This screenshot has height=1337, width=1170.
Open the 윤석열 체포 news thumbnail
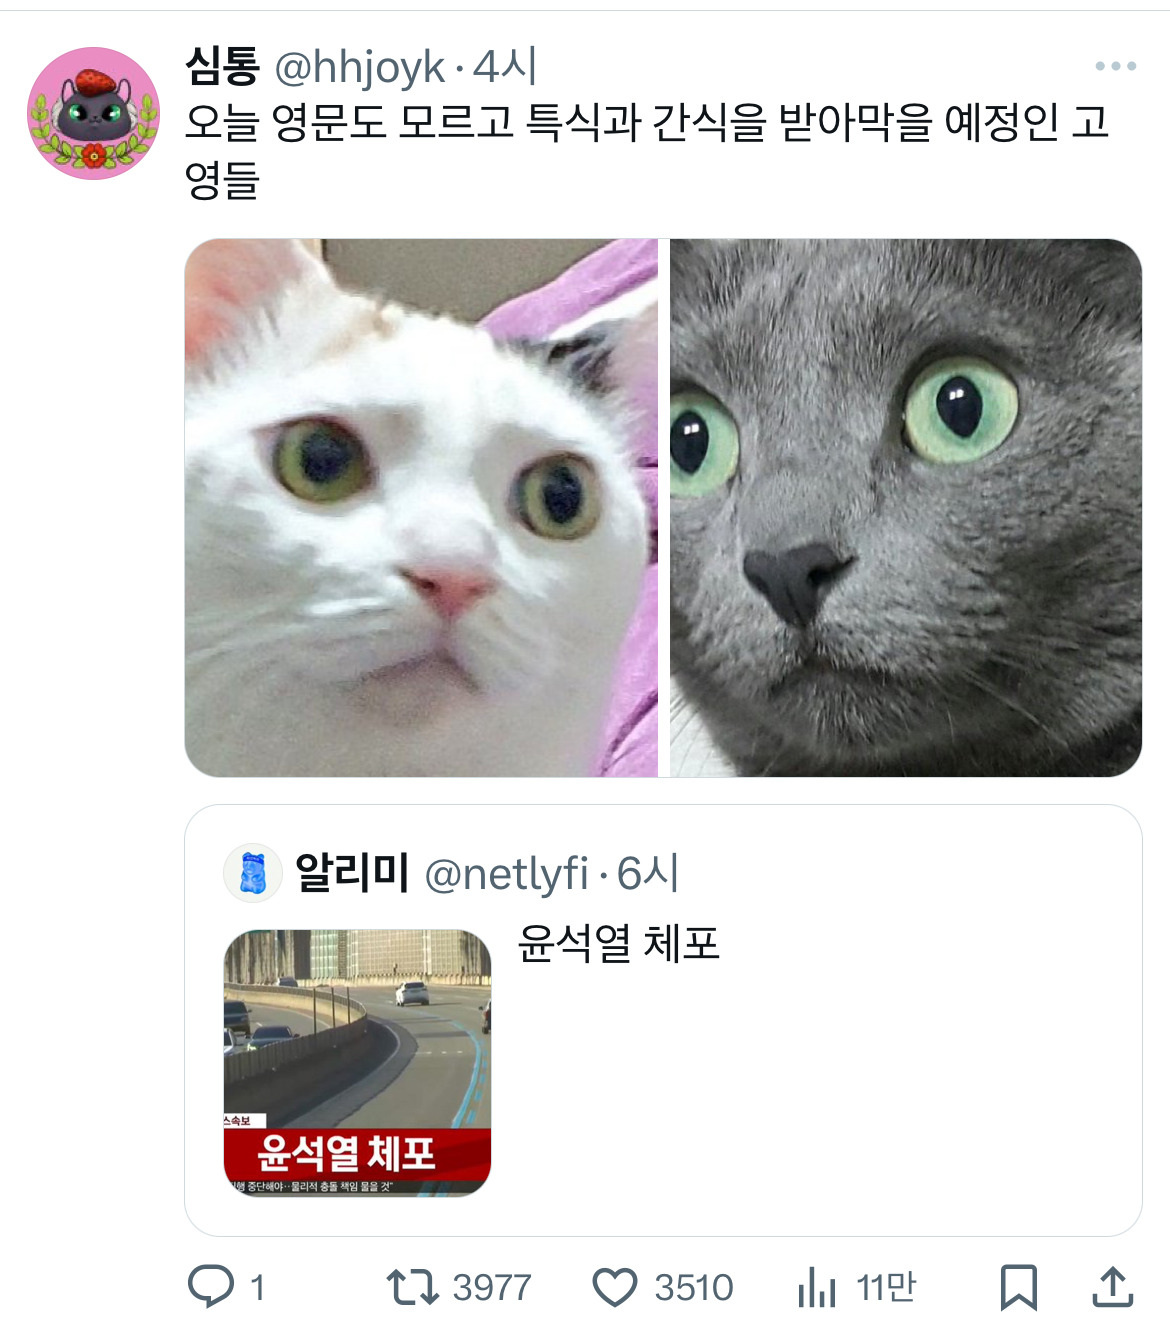357,1063
